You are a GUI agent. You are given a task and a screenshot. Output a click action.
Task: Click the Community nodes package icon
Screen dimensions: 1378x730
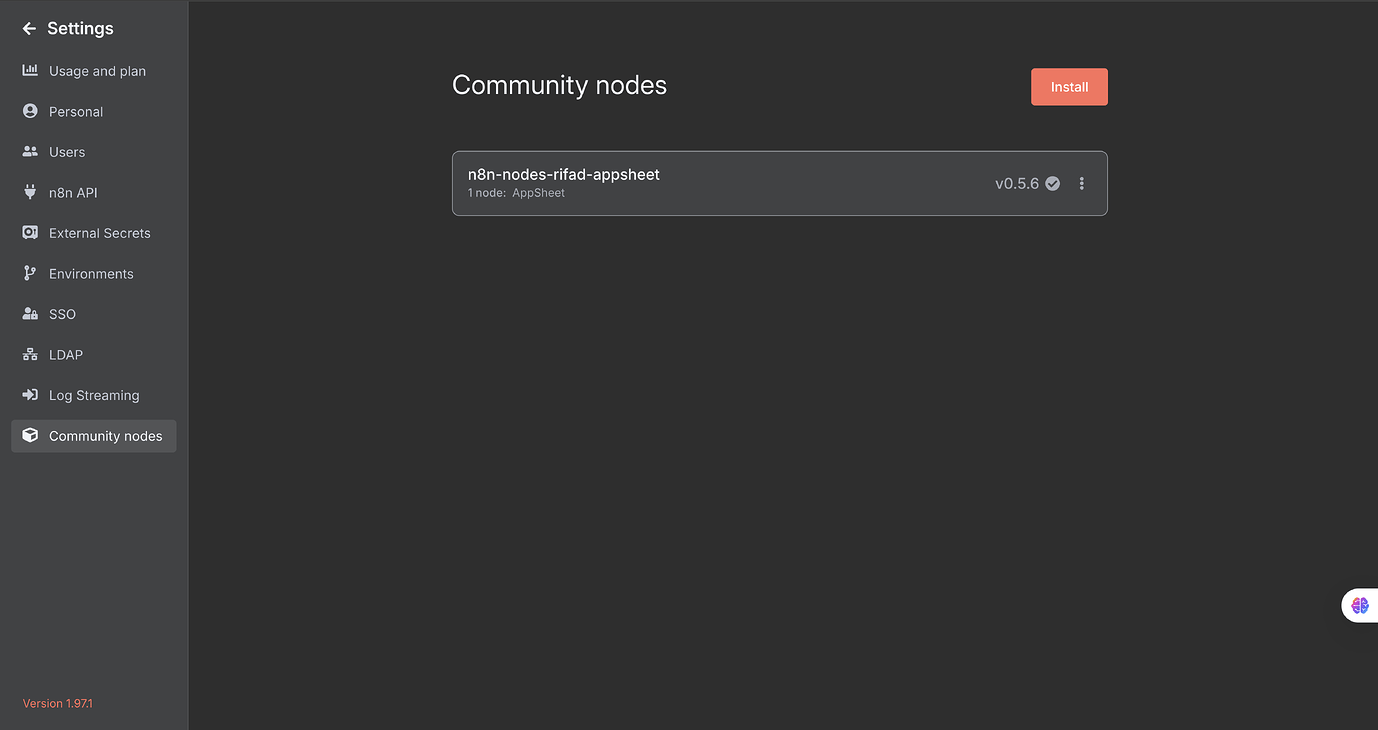pyautogui.click(x=30, y=436)
